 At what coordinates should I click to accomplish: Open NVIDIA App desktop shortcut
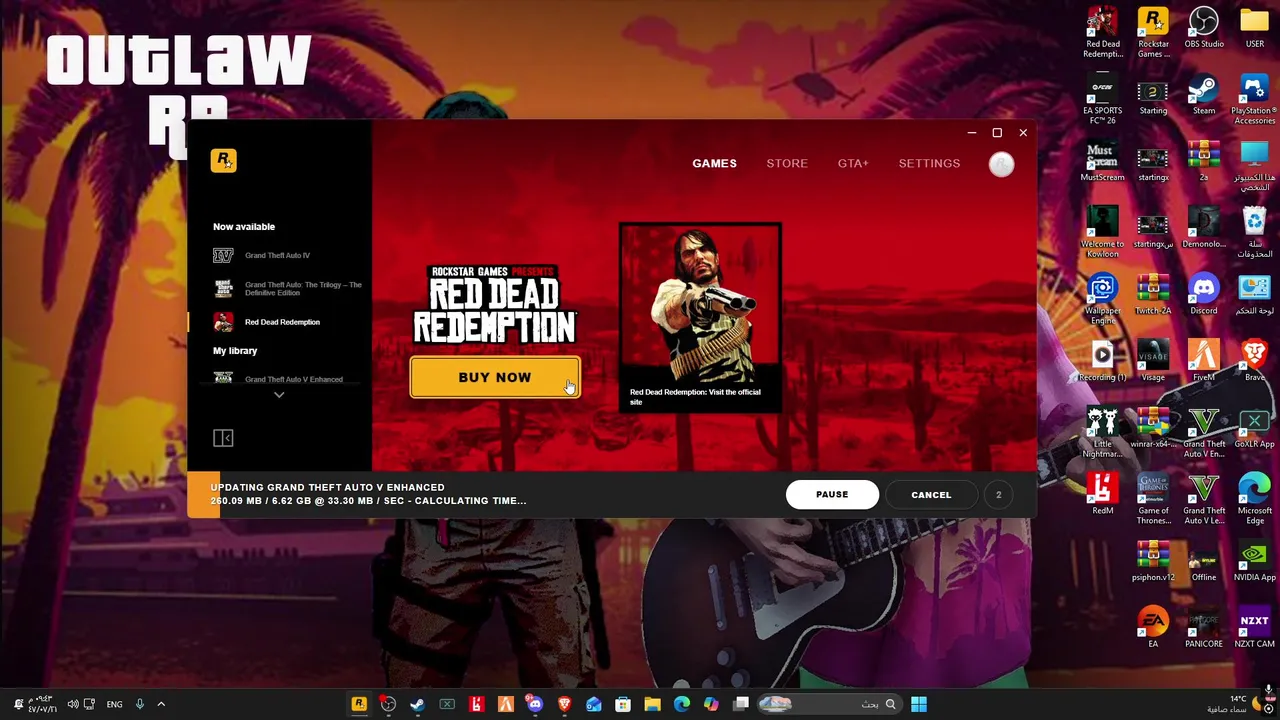[1254, 562]
